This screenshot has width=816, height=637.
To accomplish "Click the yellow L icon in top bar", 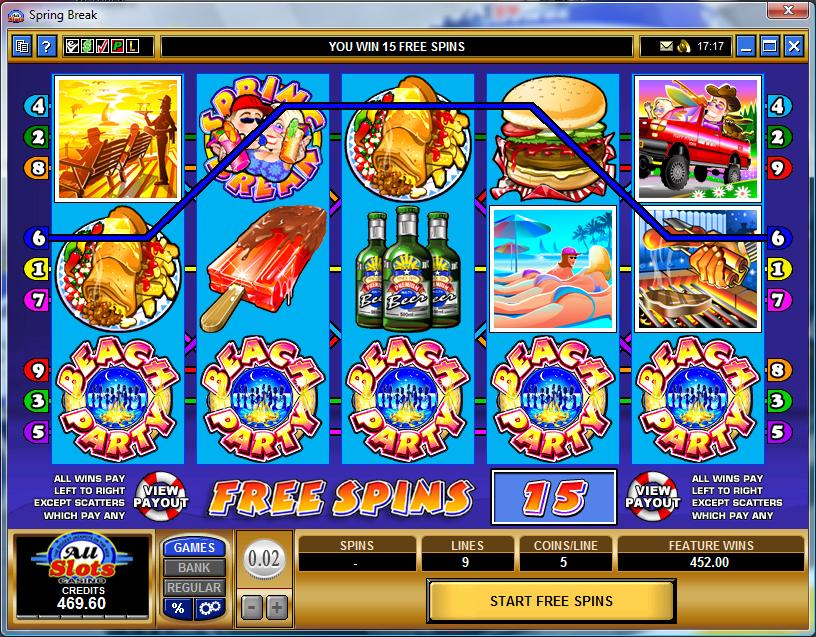I will pyautogui.click(x=133, y=47).
